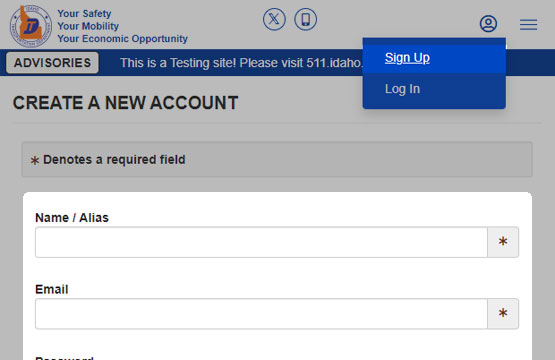Choose Log In from account dropdown

pos(434,89)
